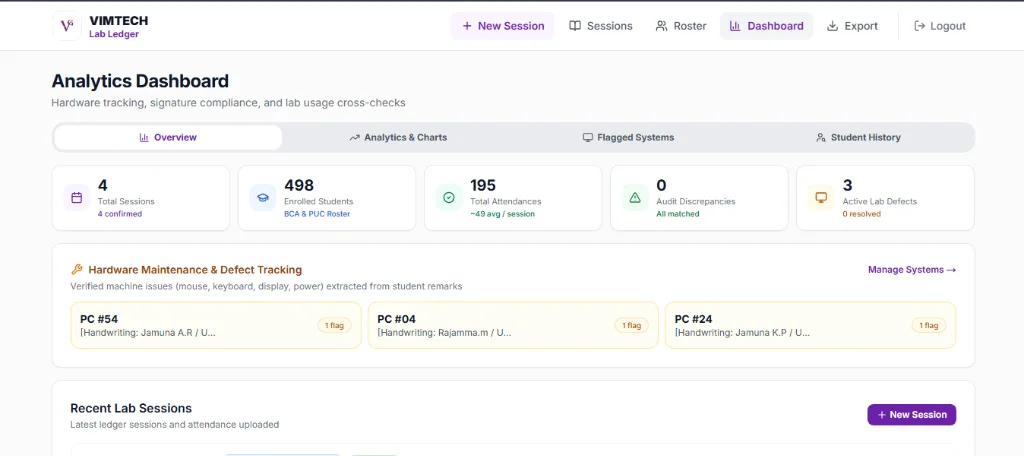Image resolution: width=1024 pixels, height=456 pixels.
Task: Switch to the Overview tab
Action: click(x=168, y=137)
